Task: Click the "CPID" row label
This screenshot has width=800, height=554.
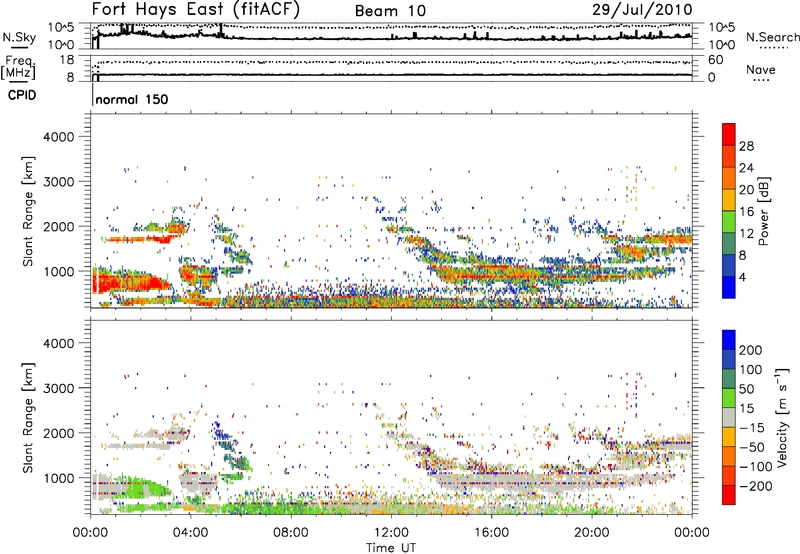Action: pyautogui.click(x=22, y=95)
